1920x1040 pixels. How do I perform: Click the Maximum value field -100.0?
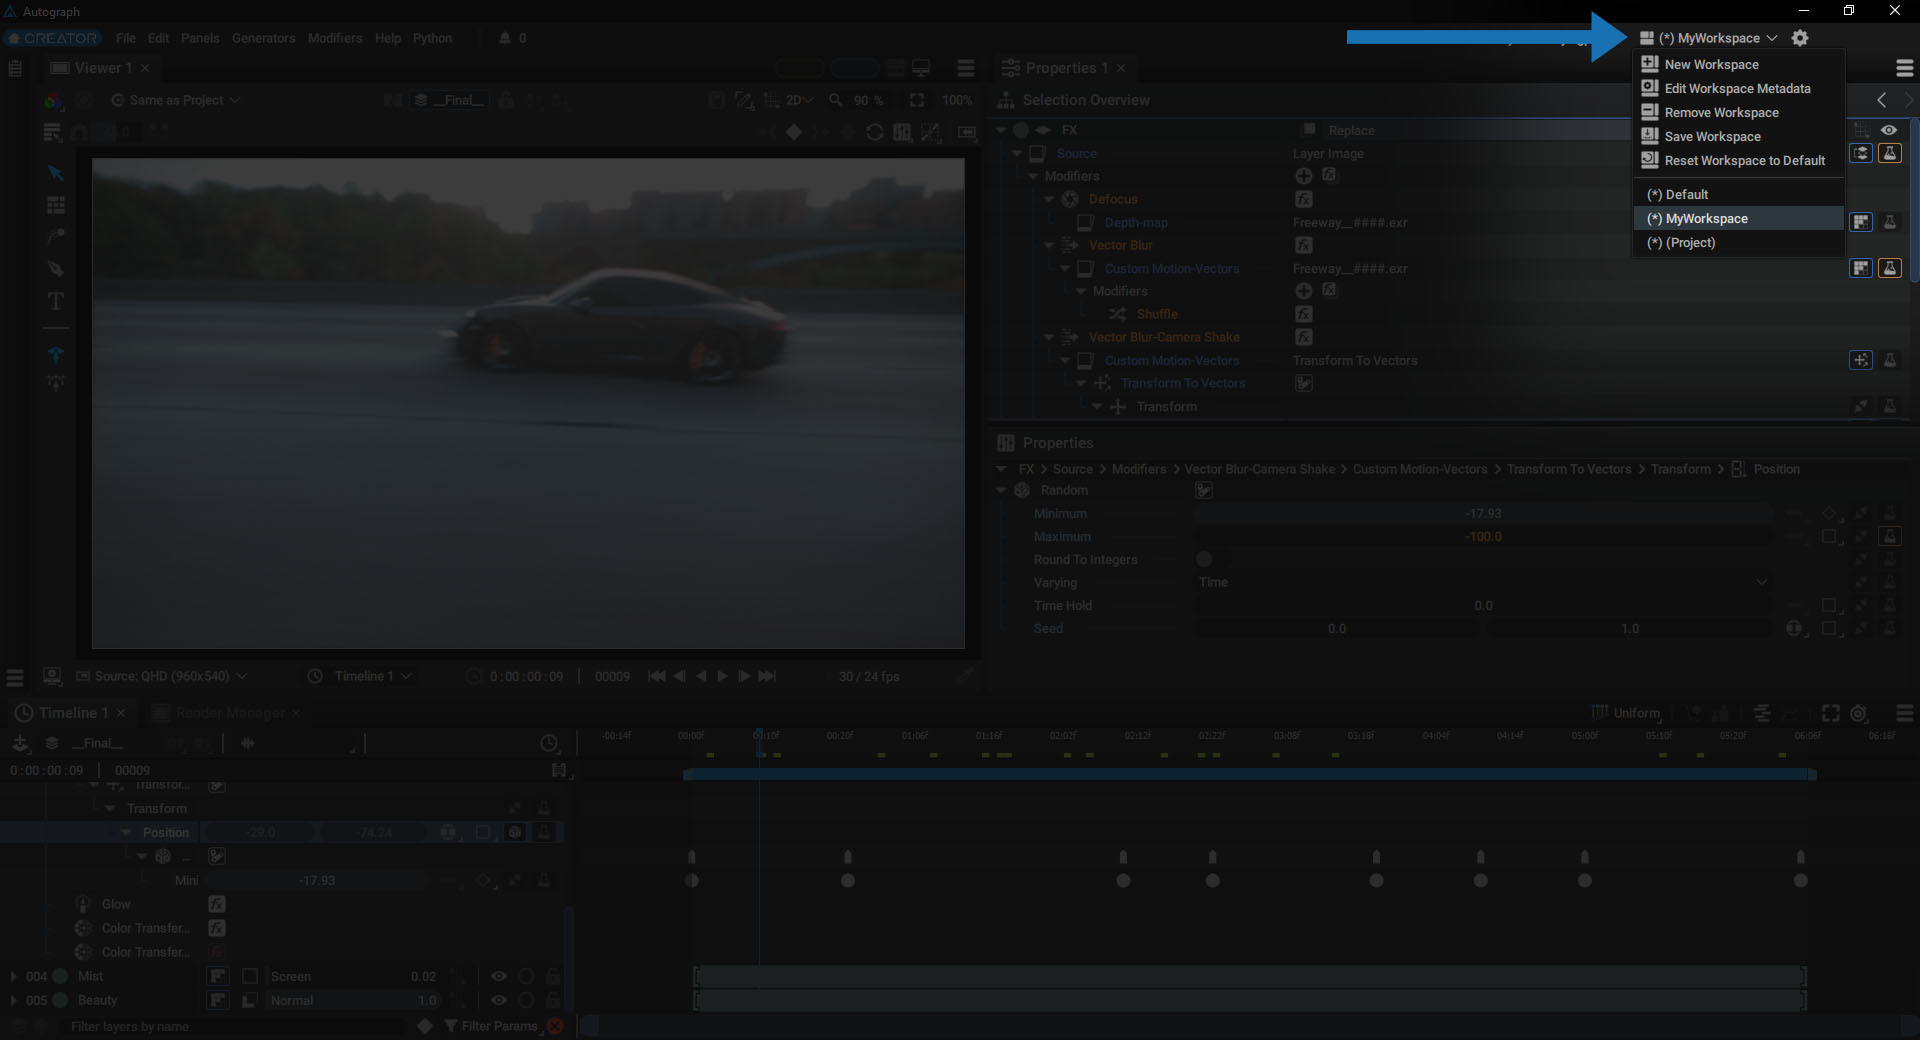click(1483, 536)
